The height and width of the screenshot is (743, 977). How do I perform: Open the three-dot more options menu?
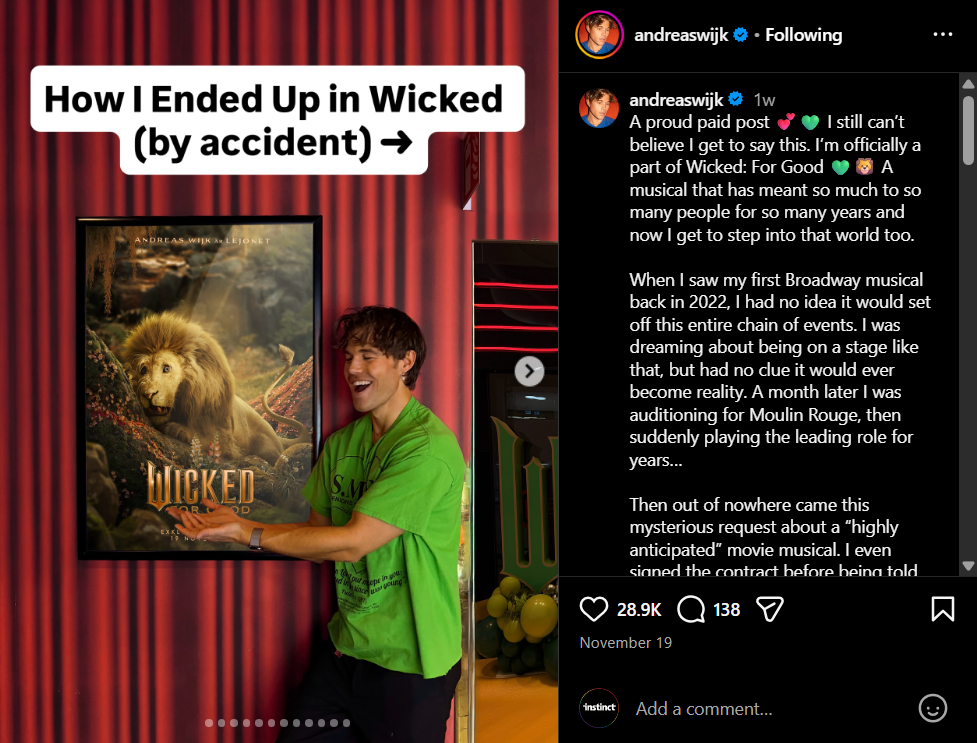pyautogui.click(x=943, y=34)
